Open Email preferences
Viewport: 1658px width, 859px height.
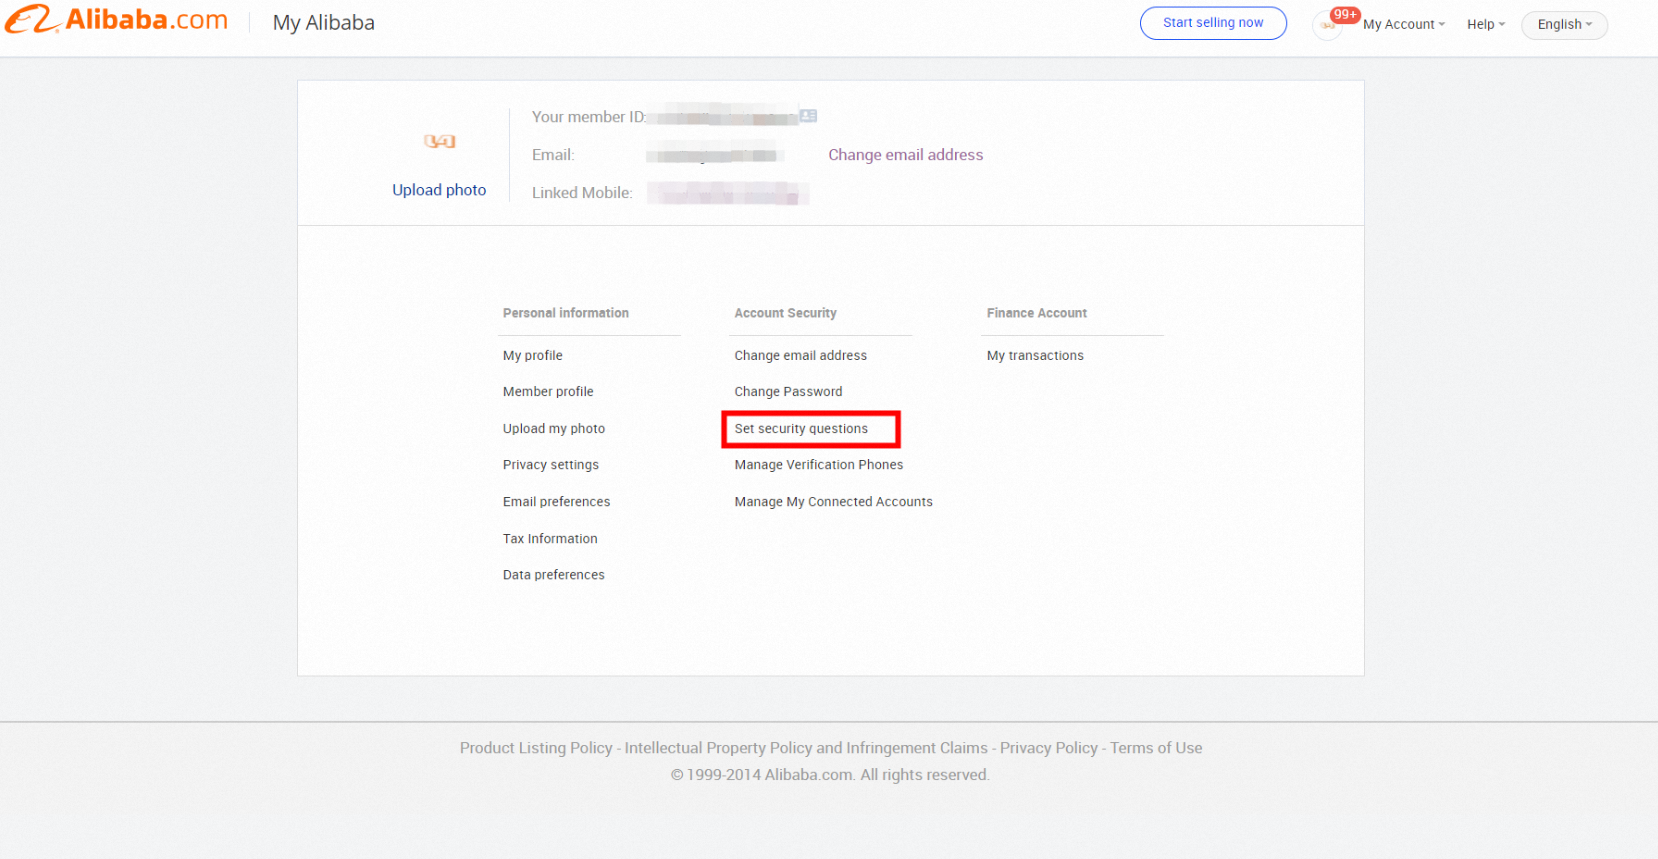[556, 502]
